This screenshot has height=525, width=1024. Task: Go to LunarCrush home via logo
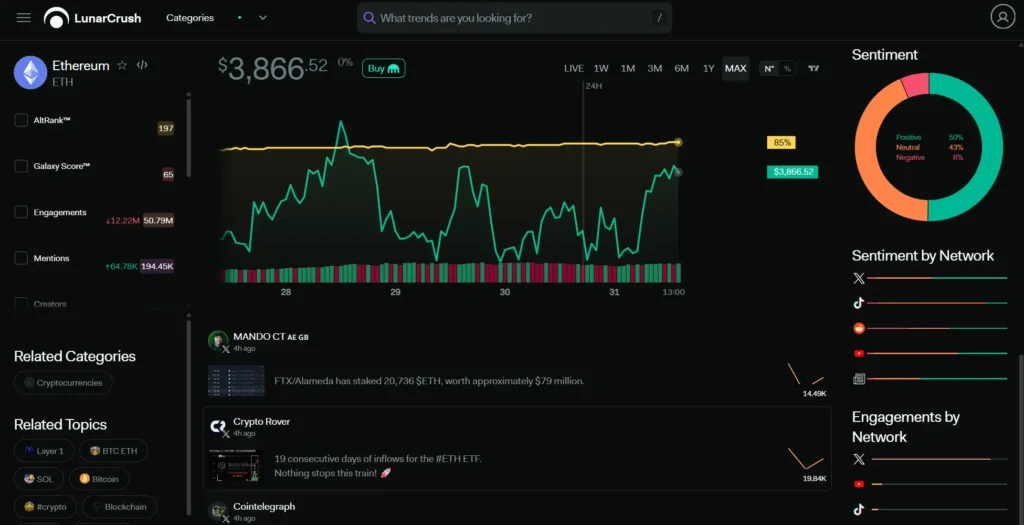point(92,18)
